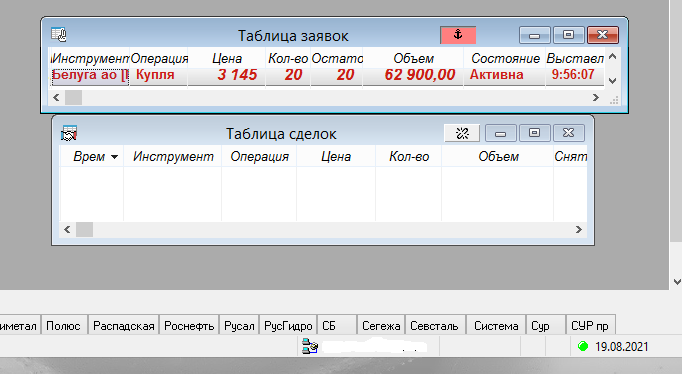Click the Операция column header in trades table
The image size is (682, 374).
tap(259, 157)
